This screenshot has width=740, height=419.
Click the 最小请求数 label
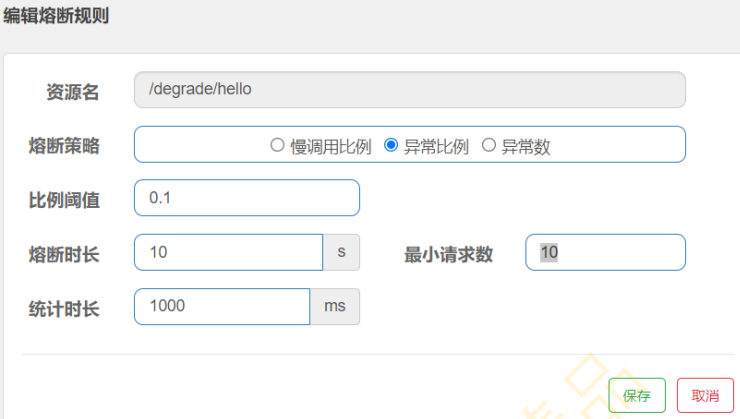pos(448,253)
